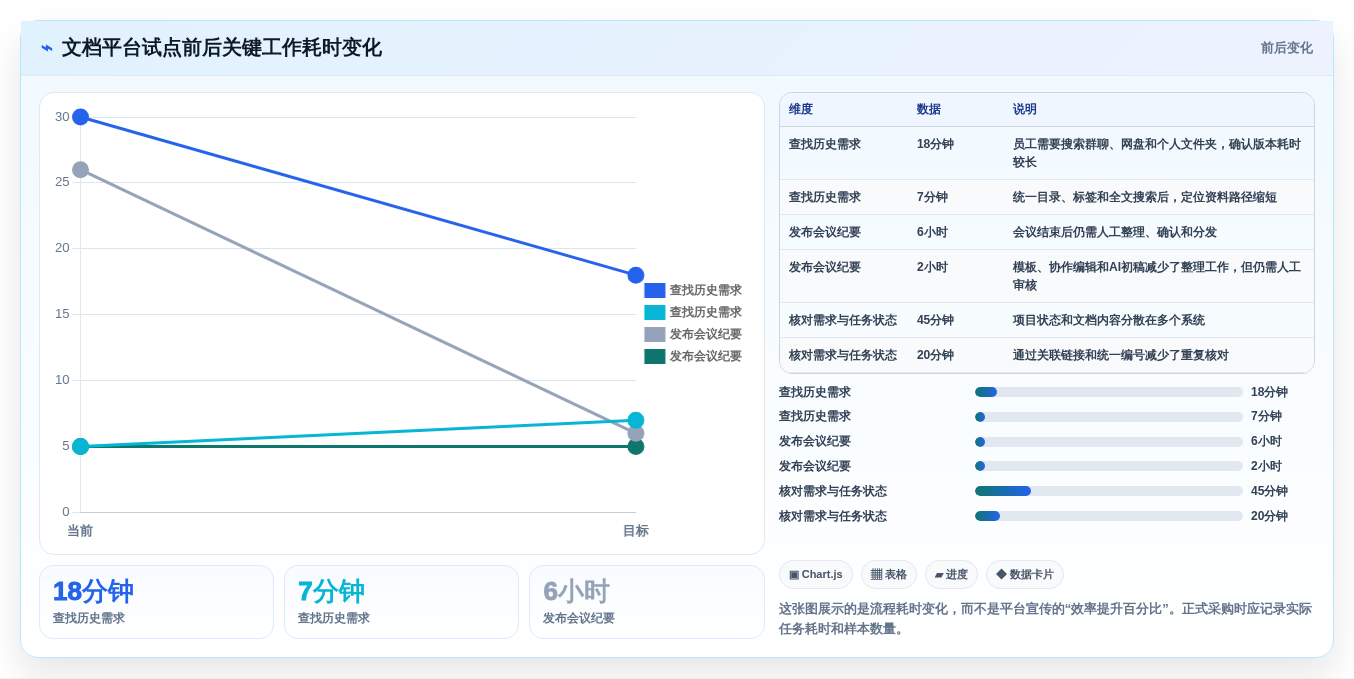This screenshot has height=679, width=1354.
Task: Click the description starting 统一目录、标签和全文搜索后
Action: [x=1145, y=198]
